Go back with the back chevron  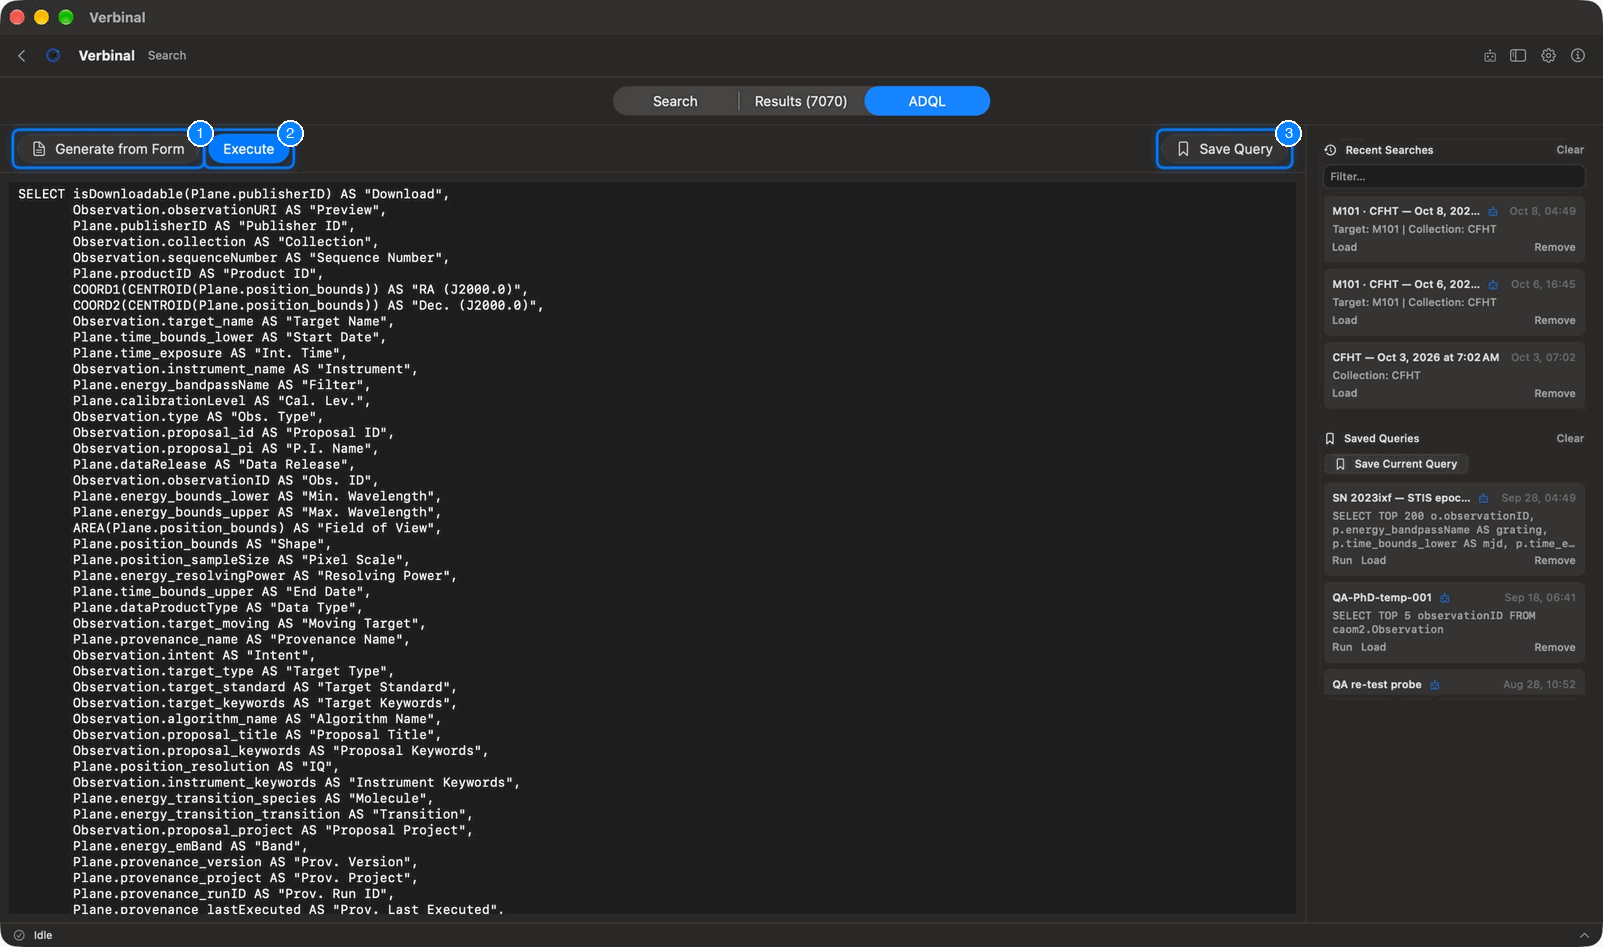[x=22, y=56]
